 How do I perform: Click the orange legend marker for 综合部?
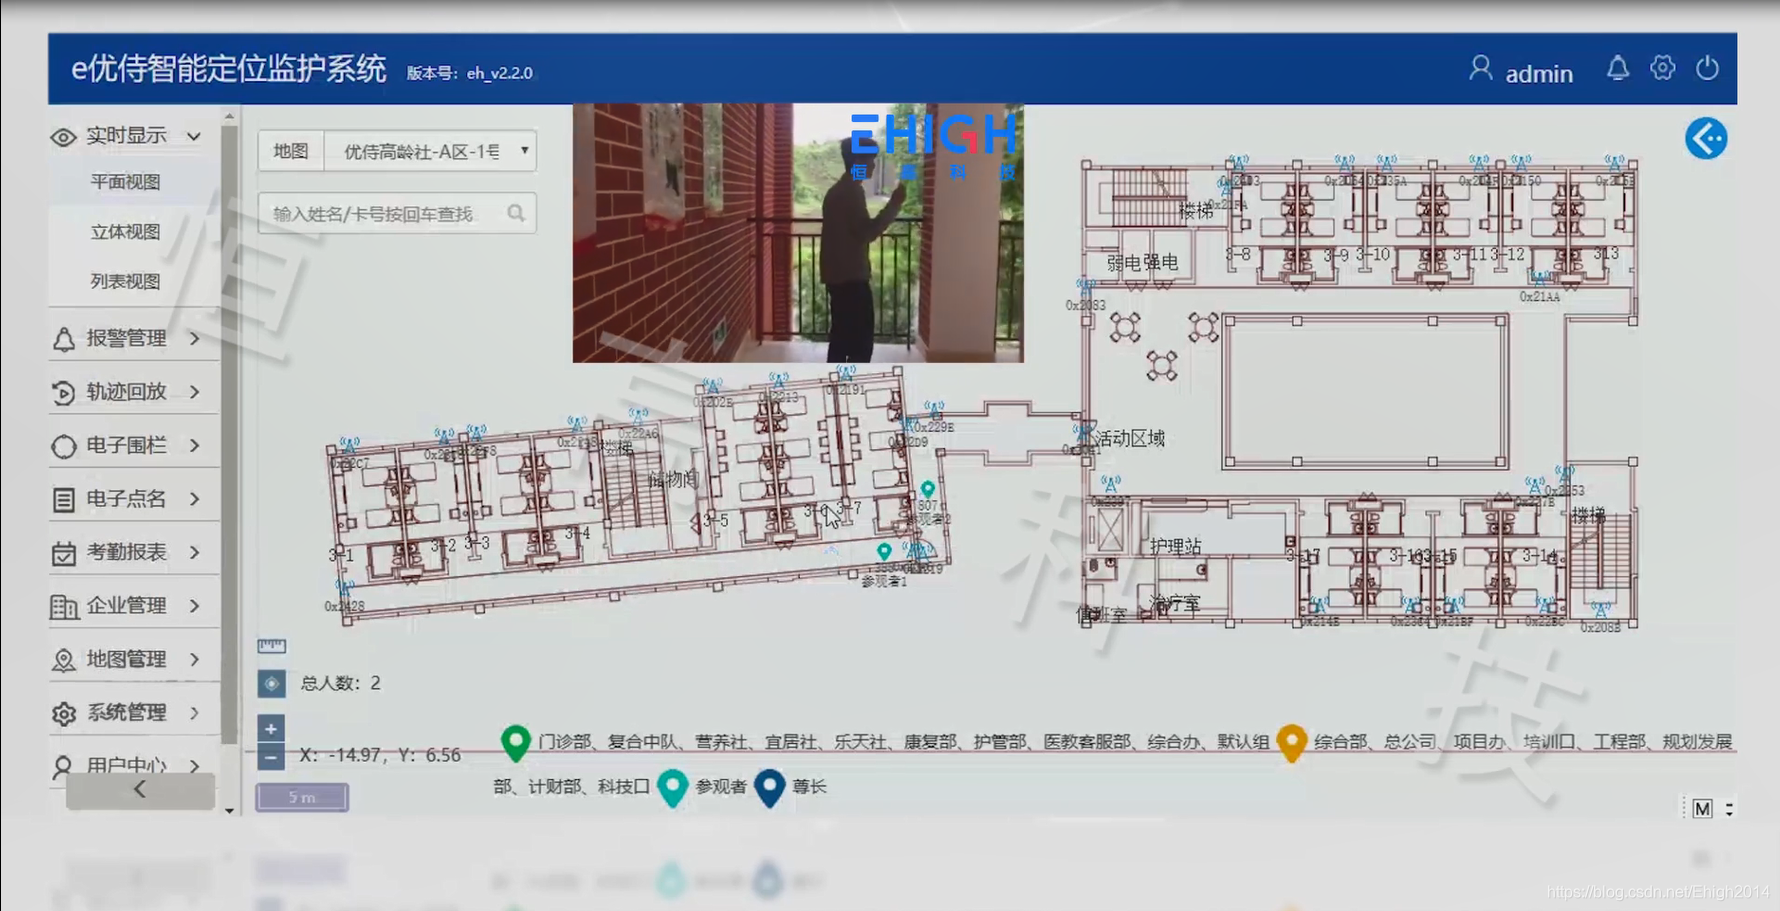(x=1292, y=743)
